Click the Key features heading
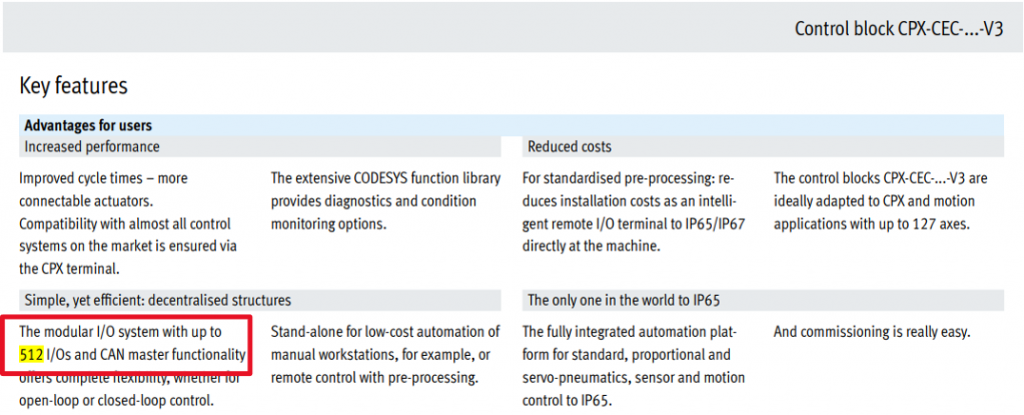The height and width of the screenshot is (415, 1024). point(73,86)
